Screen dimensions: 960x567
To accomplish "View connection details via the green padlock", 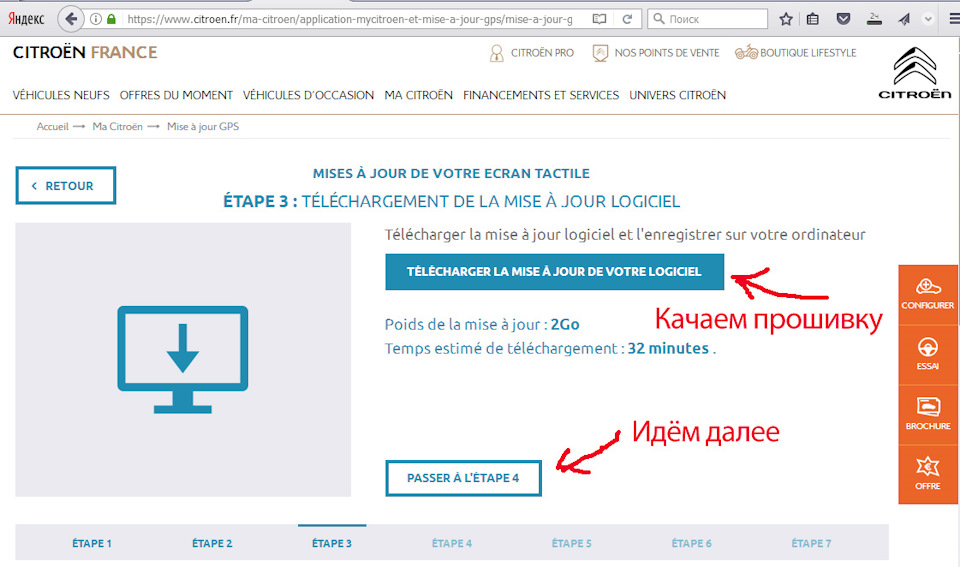I will (x=111, y=19).
